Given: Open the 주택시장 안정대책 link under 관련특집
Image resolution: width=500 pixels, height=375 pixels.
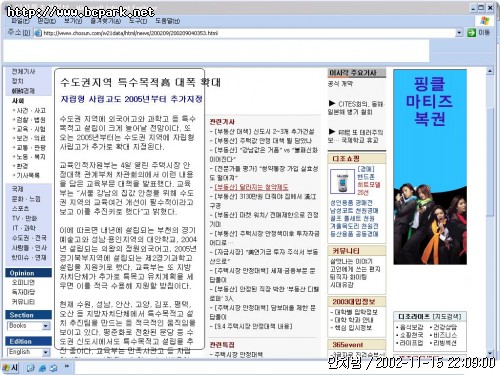Looking at the screenshot, I should coord(239,354).
